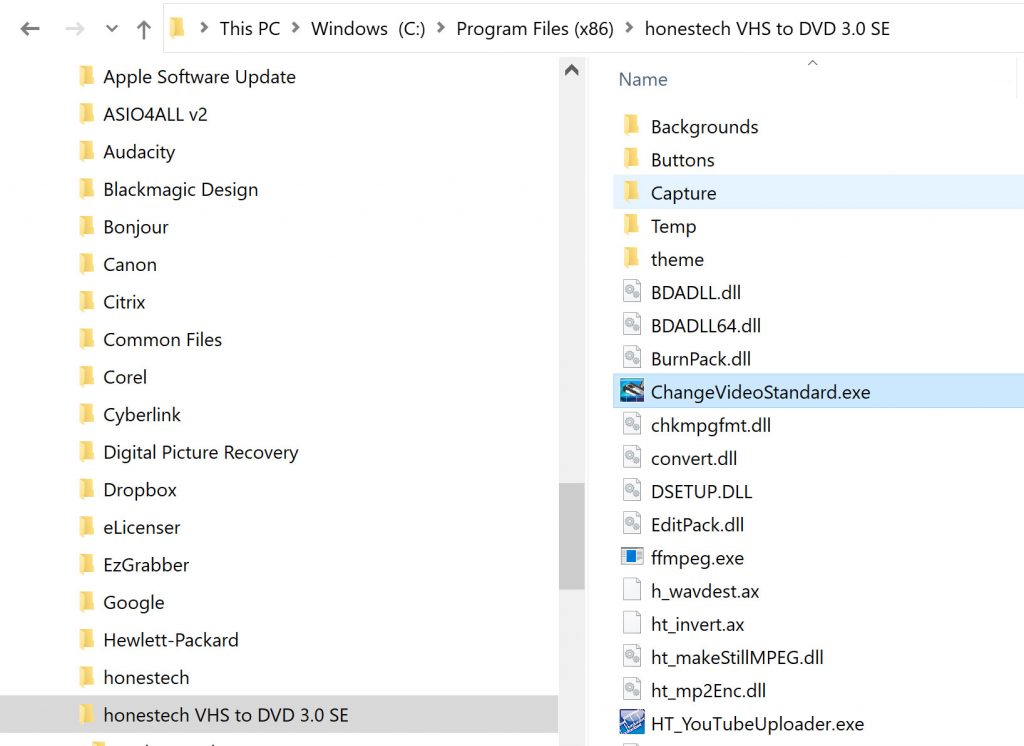The height and width of the screenshot is (746, 1024).
Task: Select the h_wavdest.ax file icon
Action: (x=631, y=590)
